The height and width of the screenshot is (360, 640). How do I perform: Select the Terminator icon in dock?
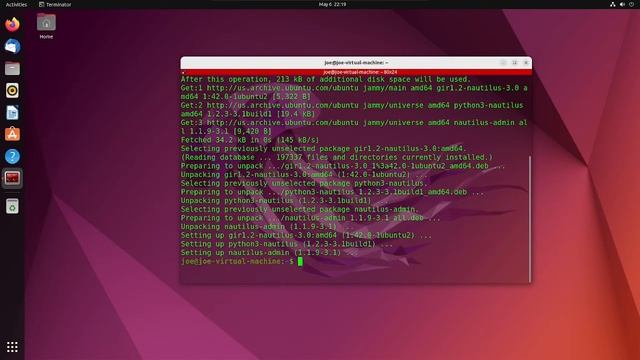click(12, 178)
